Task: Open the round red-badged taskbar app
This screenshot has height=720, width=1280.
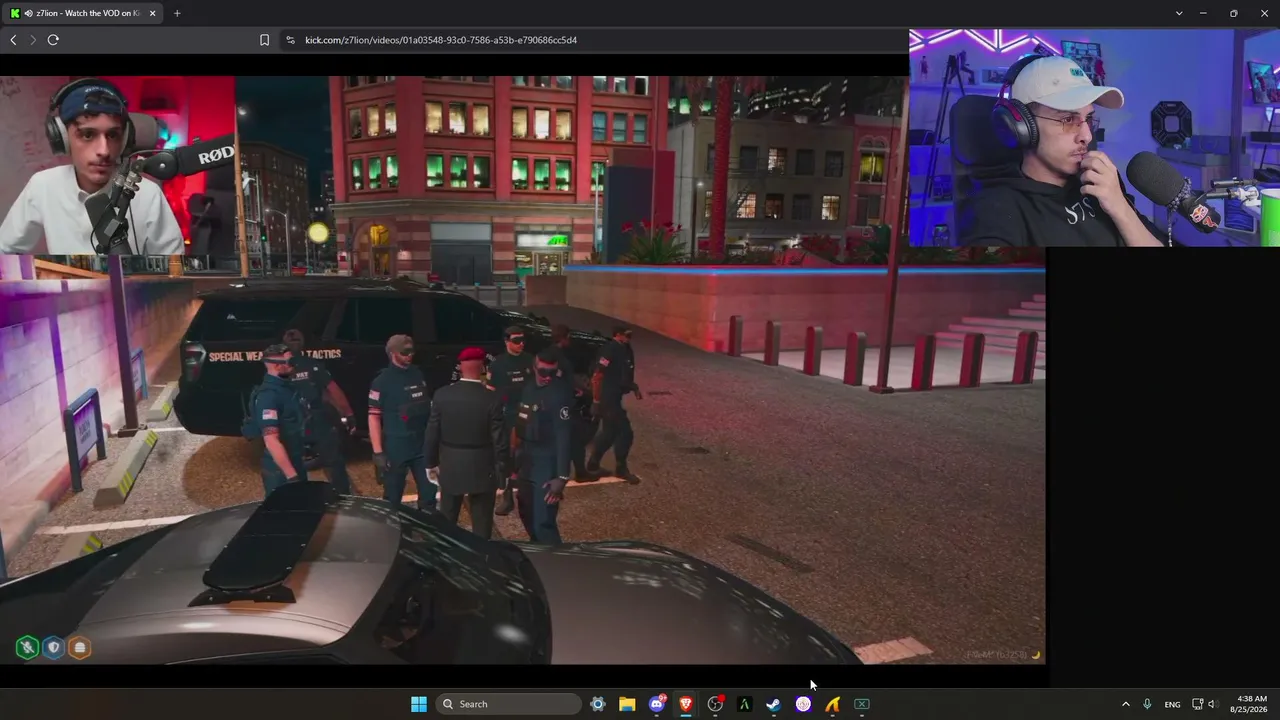Action: 715,704
